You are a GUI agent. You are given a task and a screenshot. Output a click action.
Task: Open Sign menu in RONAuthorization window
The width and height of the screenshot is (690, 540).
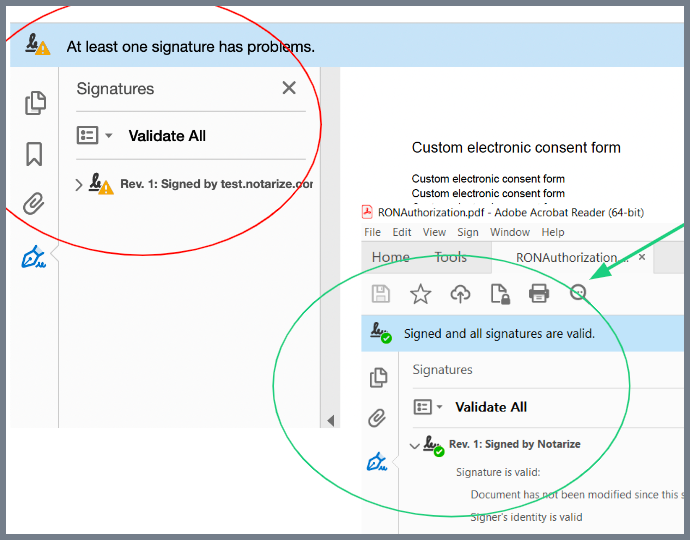click(x=468, y=232)
